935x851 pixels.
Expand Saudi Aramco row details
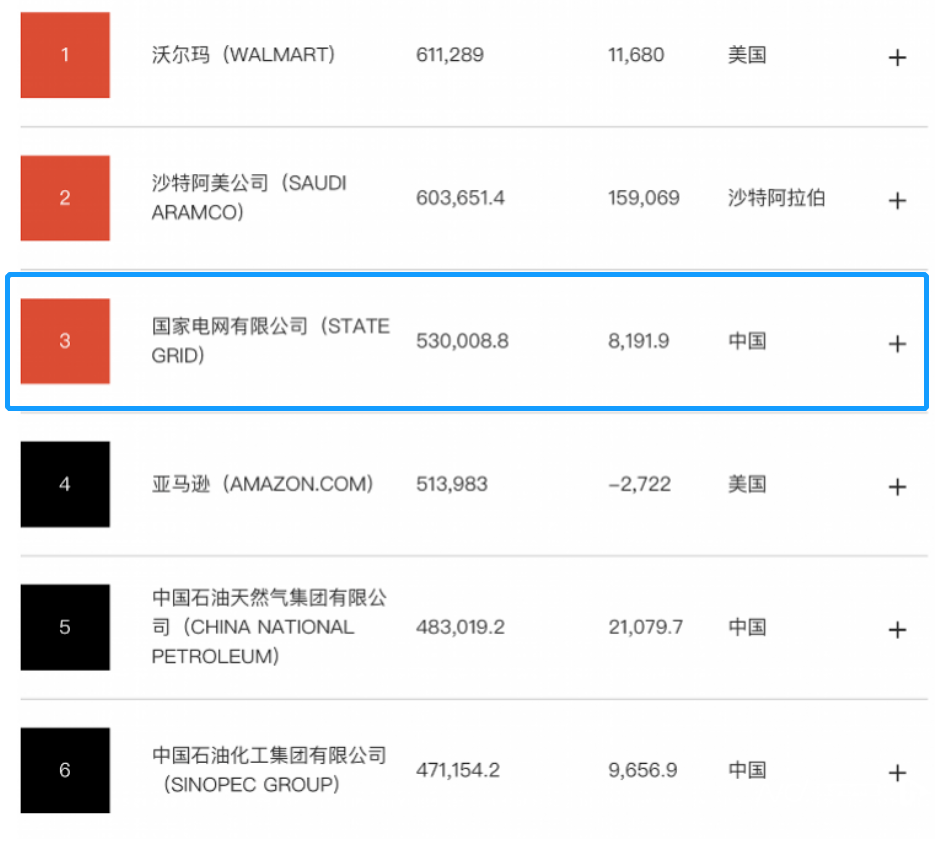(x=897, y=201)
